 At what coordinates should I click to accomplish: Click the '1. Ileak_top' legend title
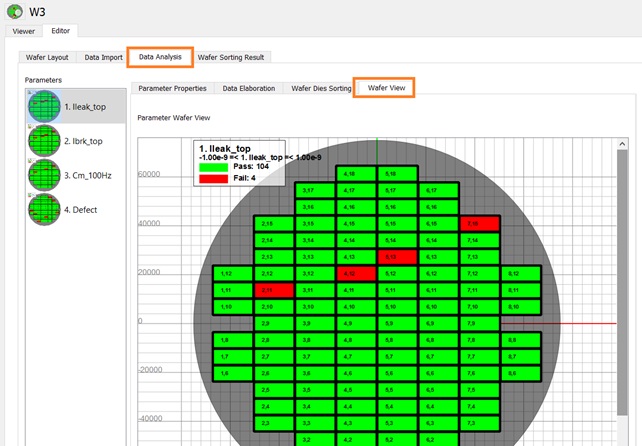pyautogui.click(x=224, y=149)
